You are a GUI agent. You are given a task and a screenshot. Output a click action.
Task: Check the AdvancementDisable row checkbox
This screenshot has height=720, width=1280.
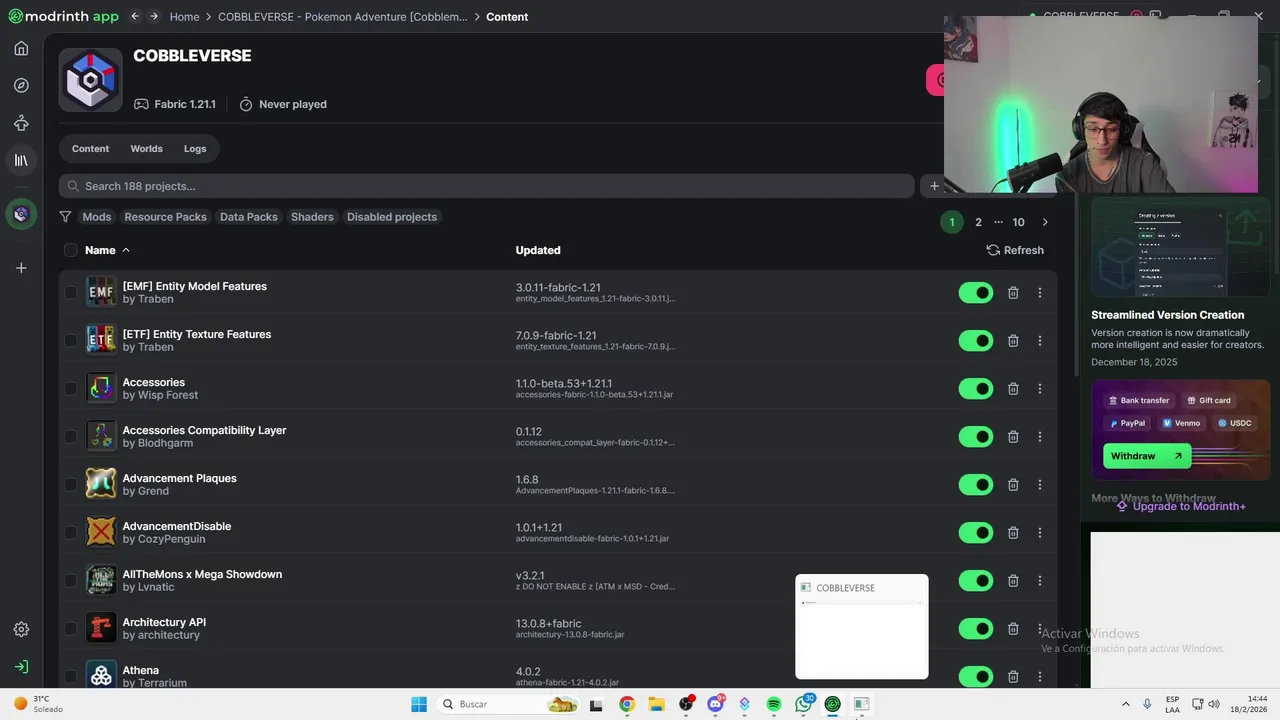[70, 532]
